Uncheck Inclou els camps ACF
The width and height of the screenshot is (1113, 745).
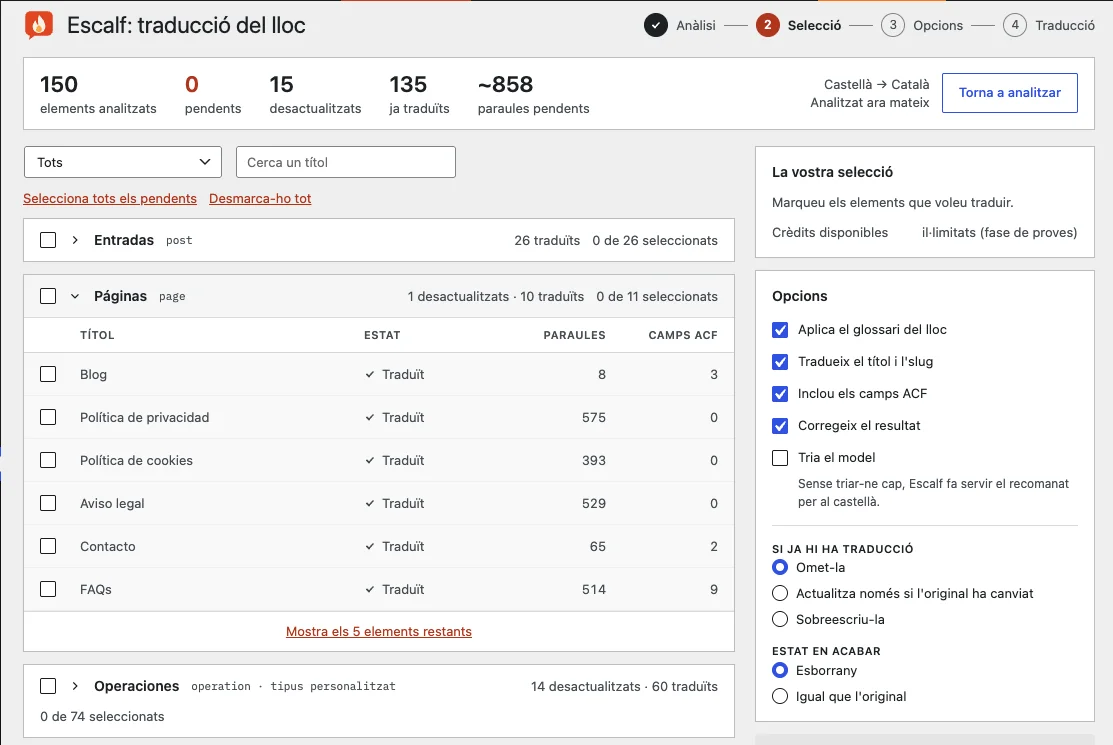[780, 394]
